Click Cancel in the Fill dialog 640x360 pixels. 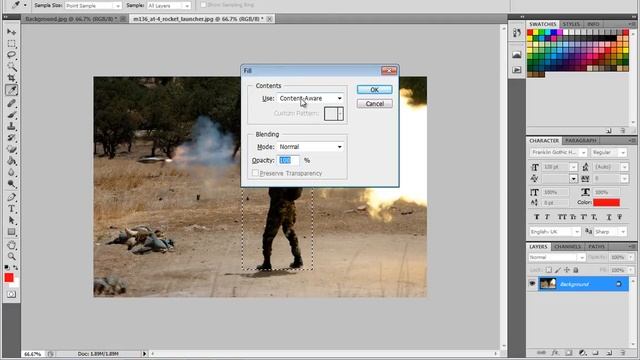[x=374, y=104]
